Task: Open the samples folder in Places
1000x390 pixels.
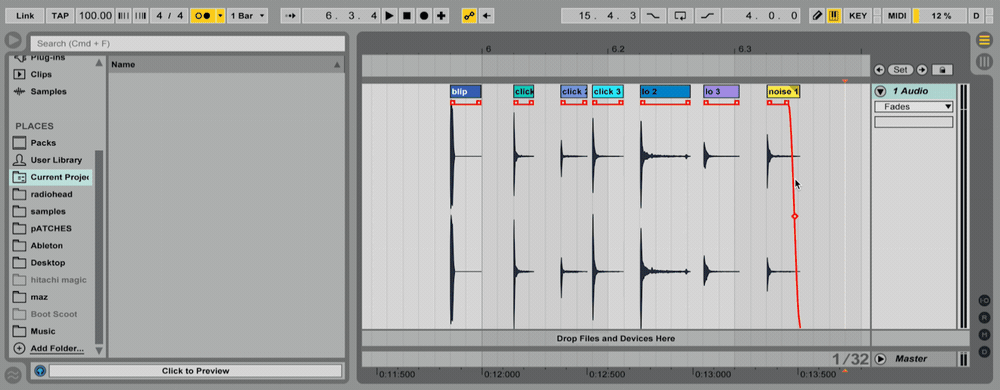Action: click(x=48, y=212)
